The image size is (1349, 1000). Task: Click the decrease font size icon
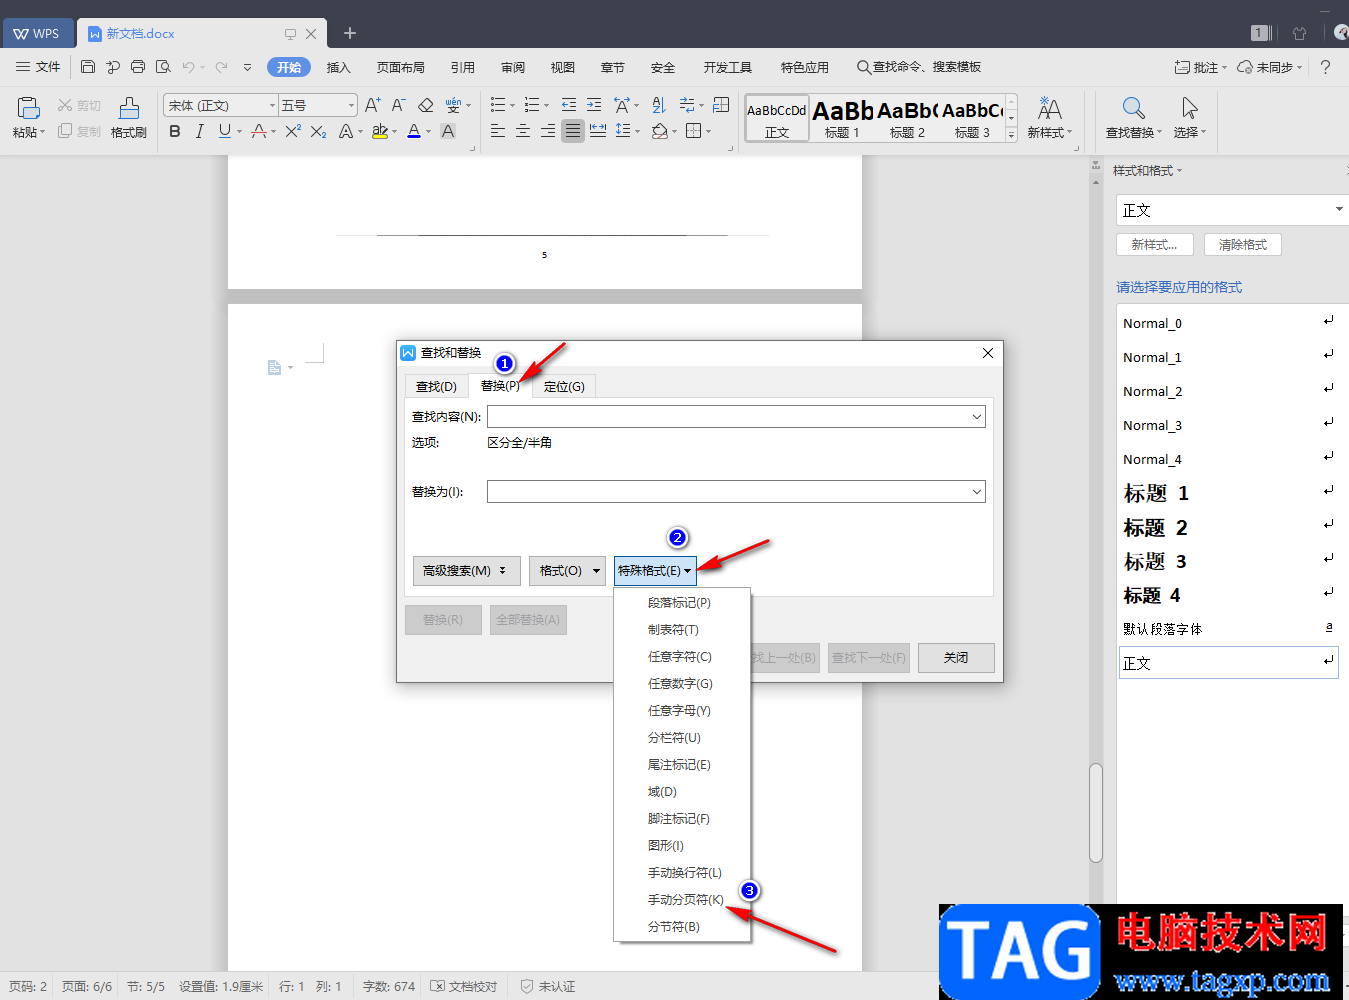tap(398, 105)
